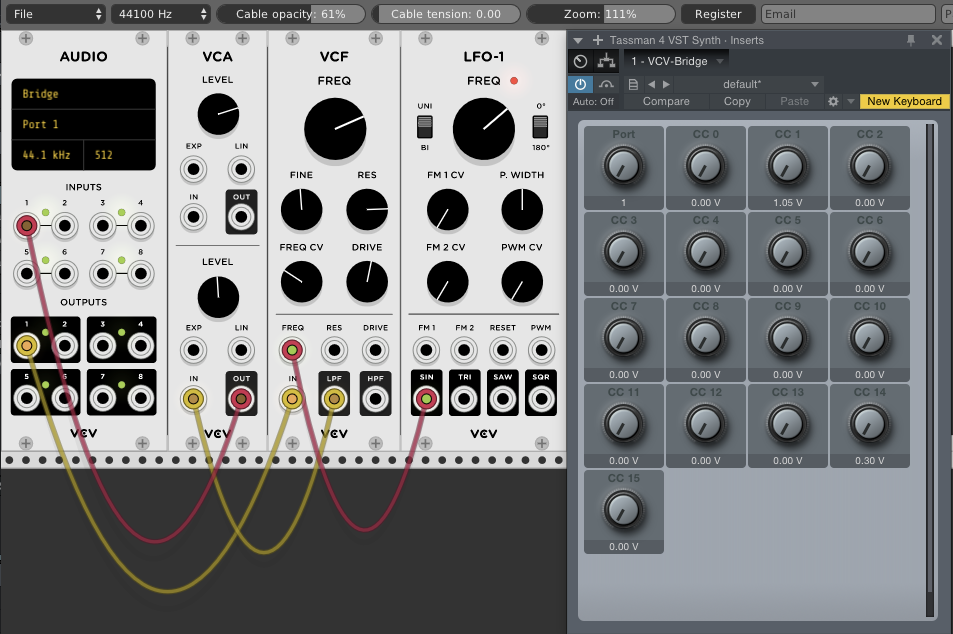Click Bridge driver row in AUDIO display
Screen dimensions: 953x634
83,94
